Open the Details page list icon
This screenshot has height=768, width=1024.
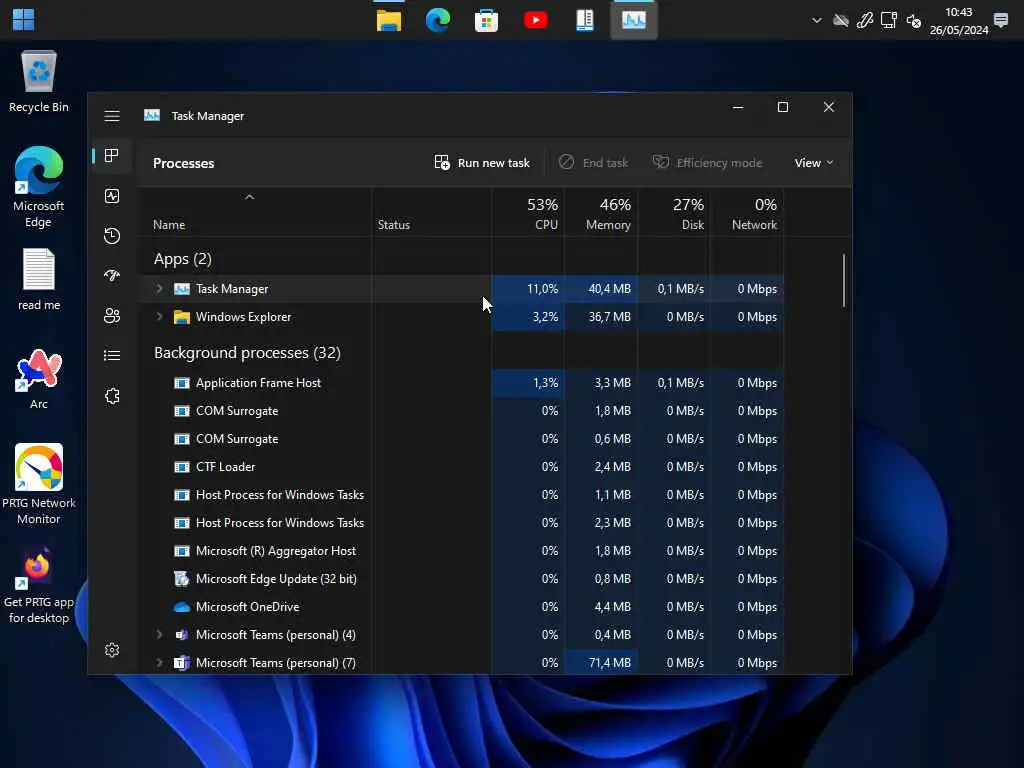[112, 355]
